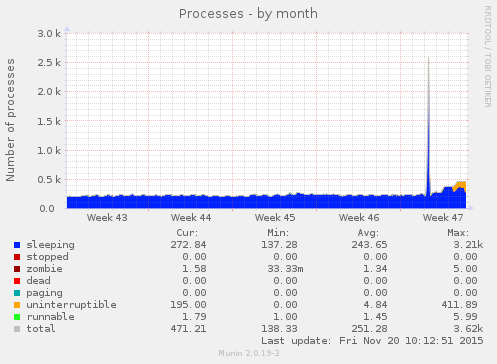Click the '3.0 k' y-axis label

click(x=49, y=33)
